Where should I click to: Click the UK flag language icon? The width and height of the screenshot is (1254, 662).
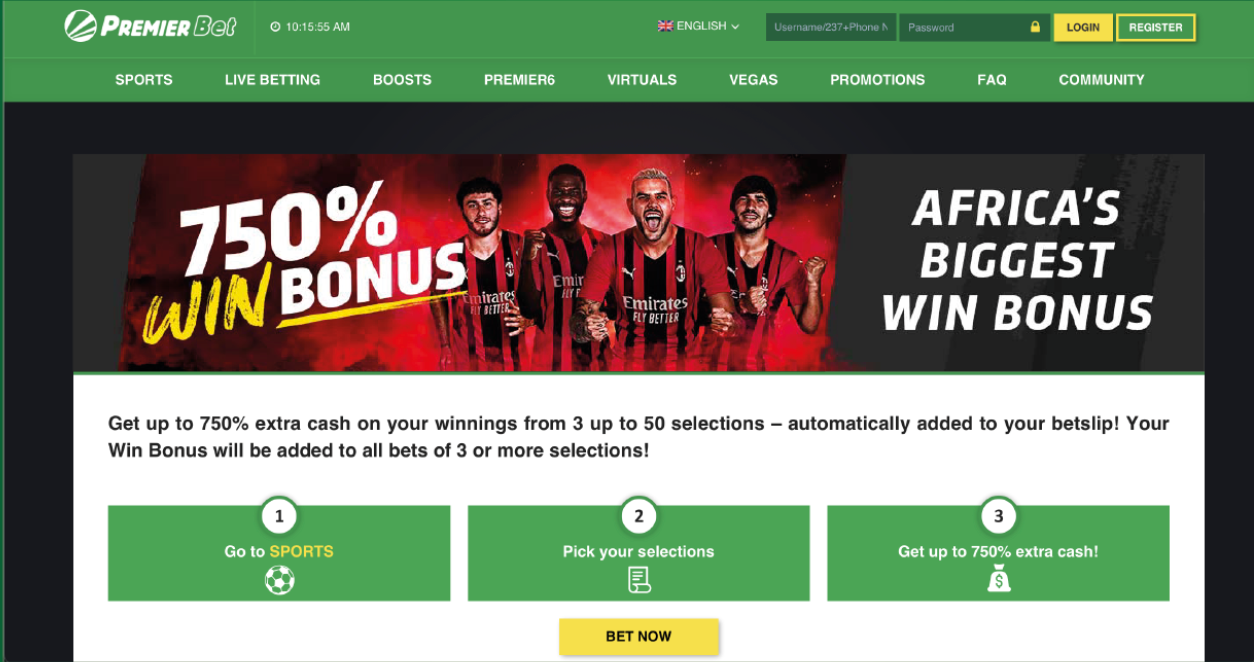tap(665, 26)
